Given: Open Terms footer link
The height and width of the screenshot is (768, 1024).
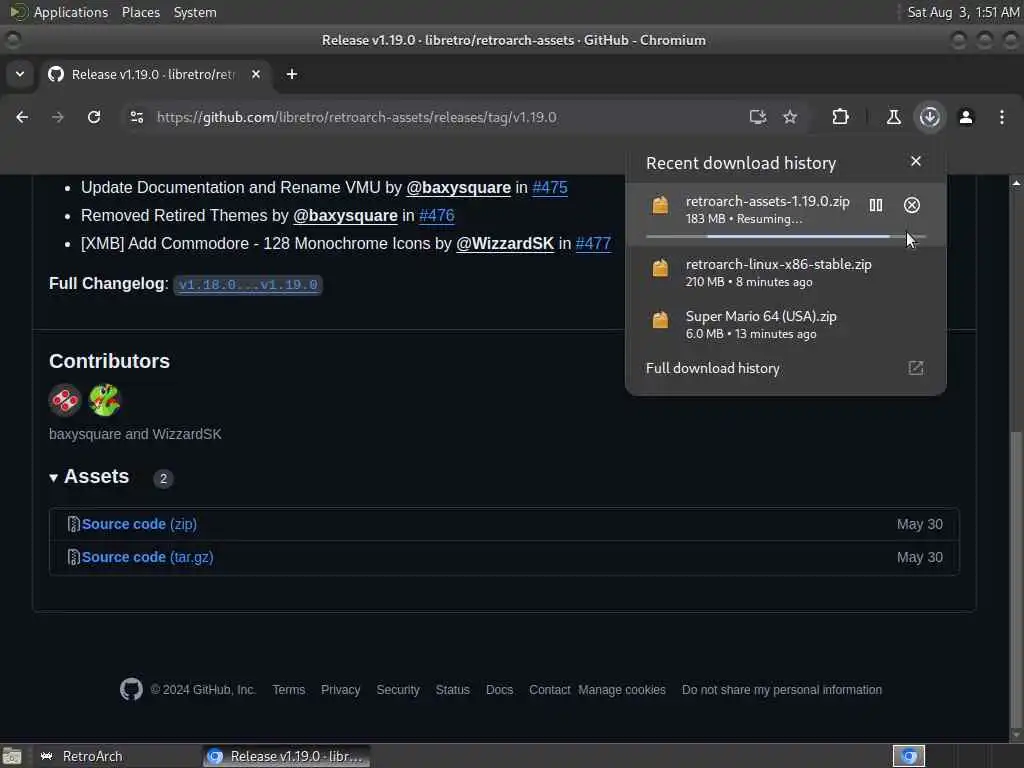Looking at the screenshot, I should (289, 690).
